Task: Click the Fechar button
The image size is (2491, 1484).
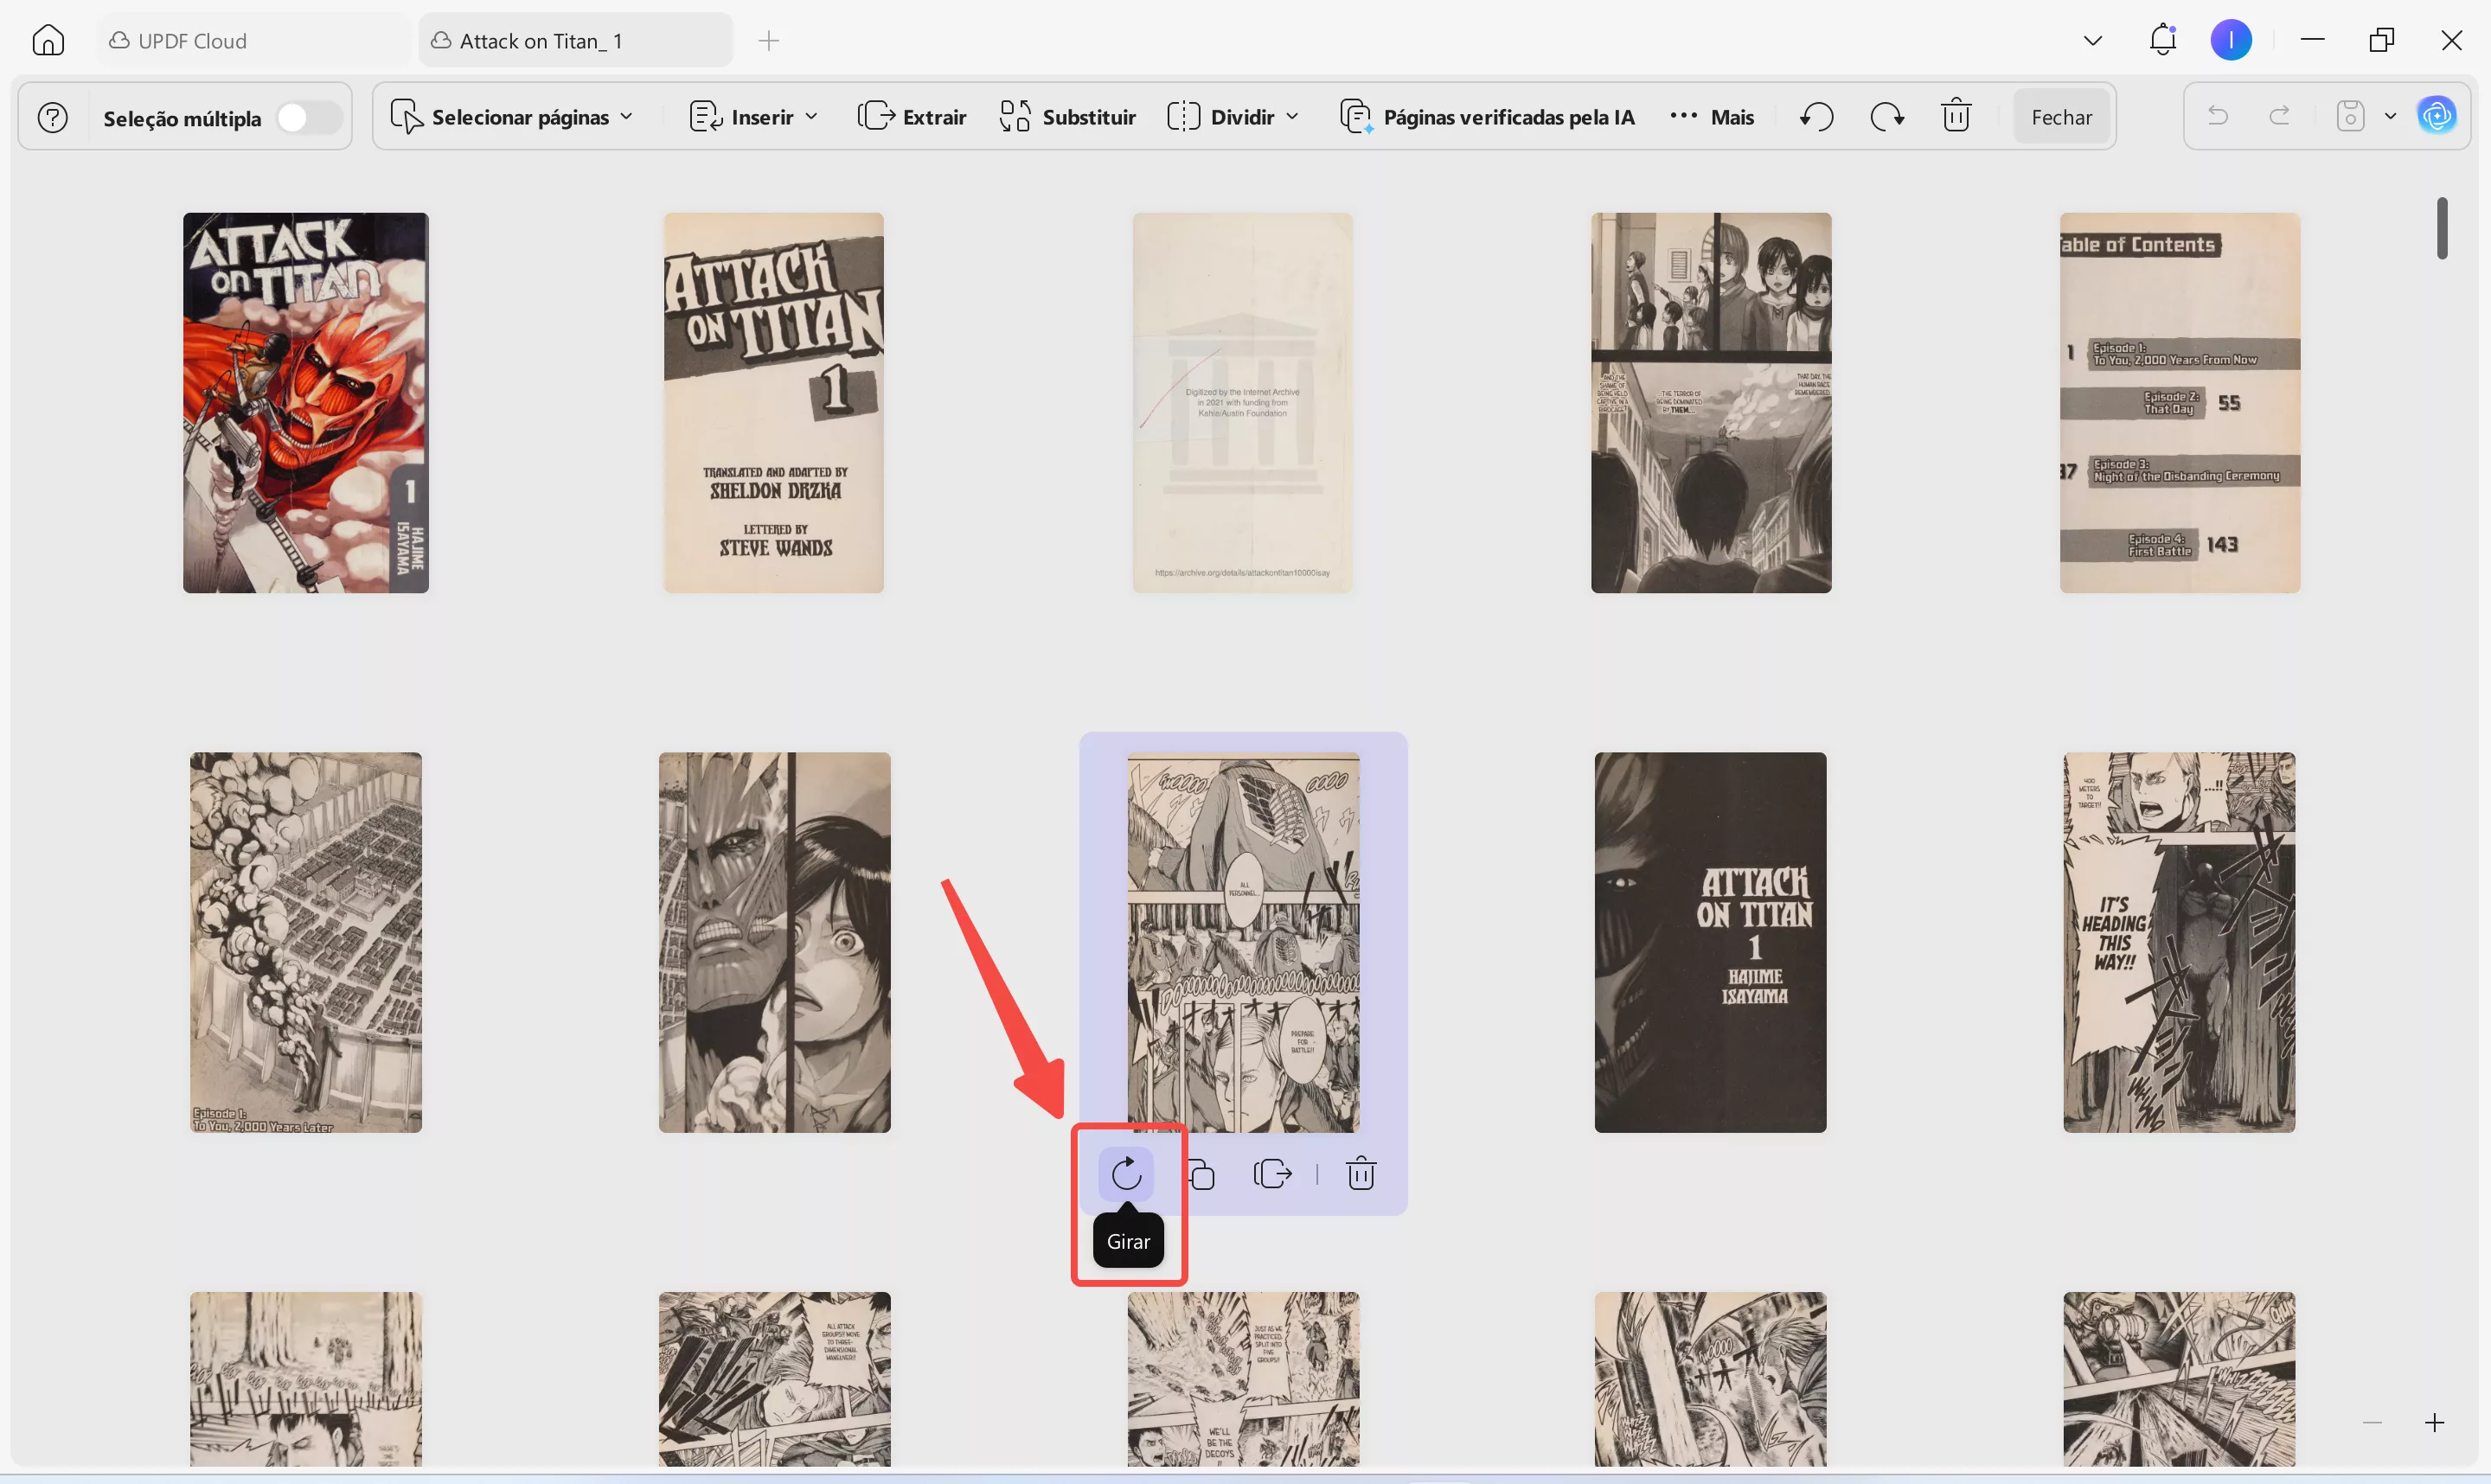Action: click(2061, 117)
